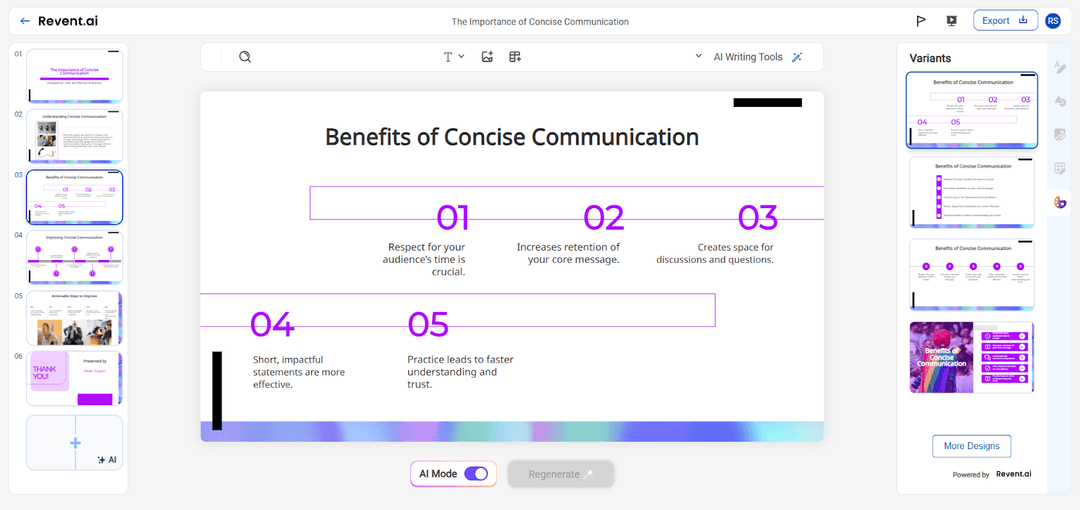1080x510 pixels.
Task: Click the add image icon
Action: pyautogui.click(x=487, y=57)
